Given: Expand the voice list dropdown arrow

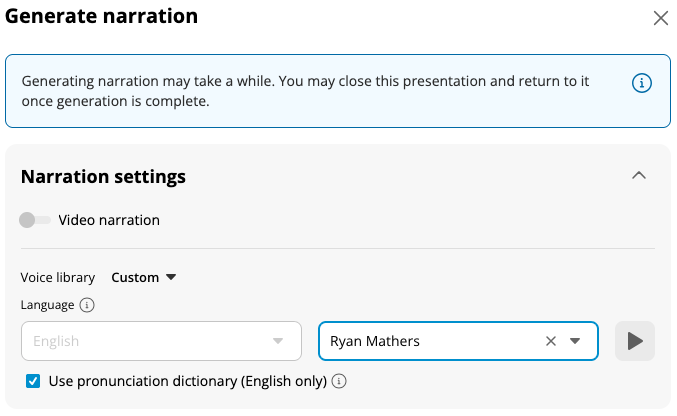Looking at the screenshot, I should coord(575,341).
